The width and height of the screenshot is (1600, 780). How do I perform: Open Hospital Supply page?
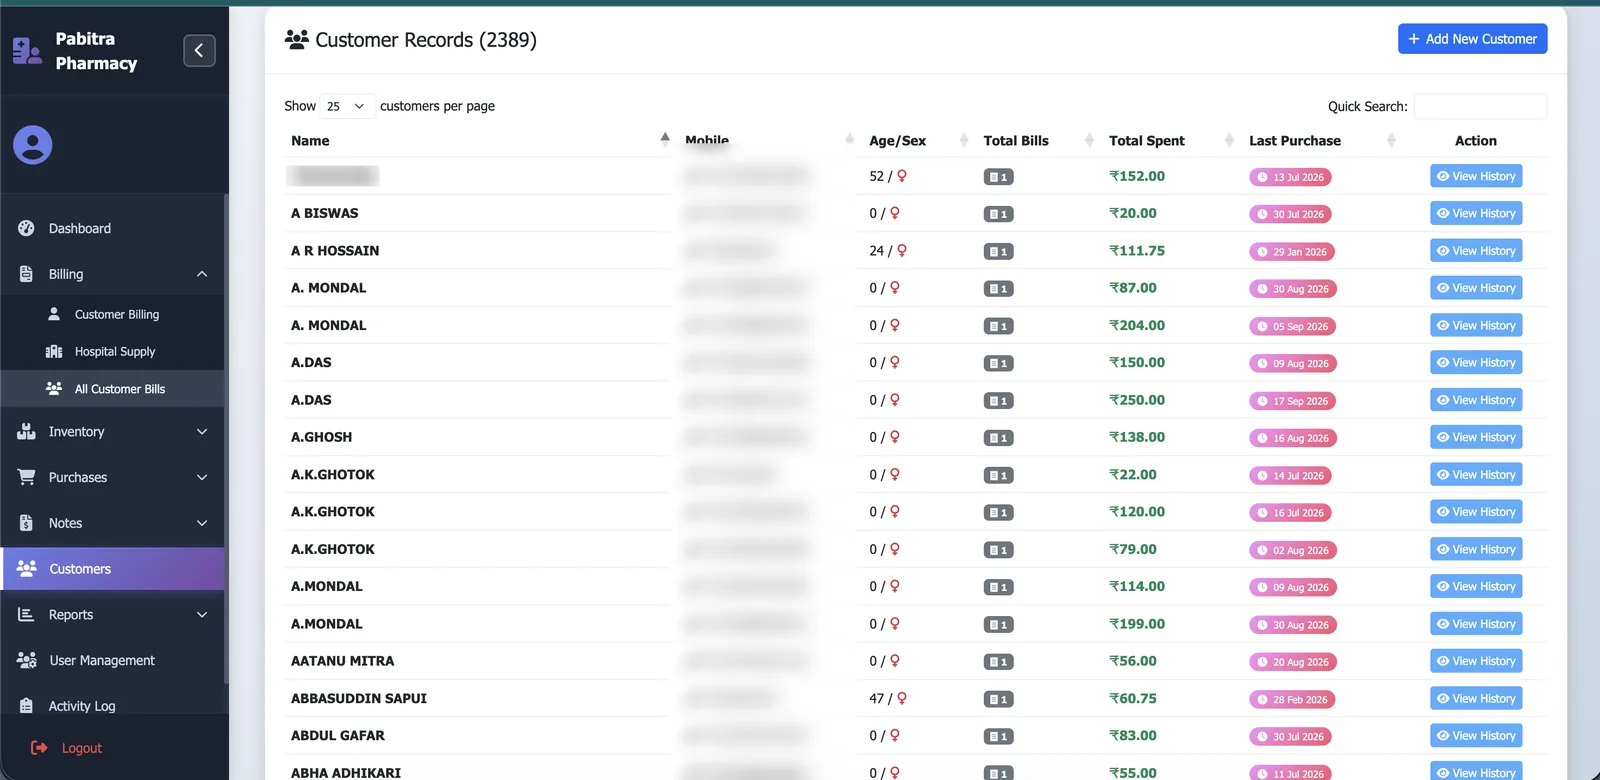point(113,352)
